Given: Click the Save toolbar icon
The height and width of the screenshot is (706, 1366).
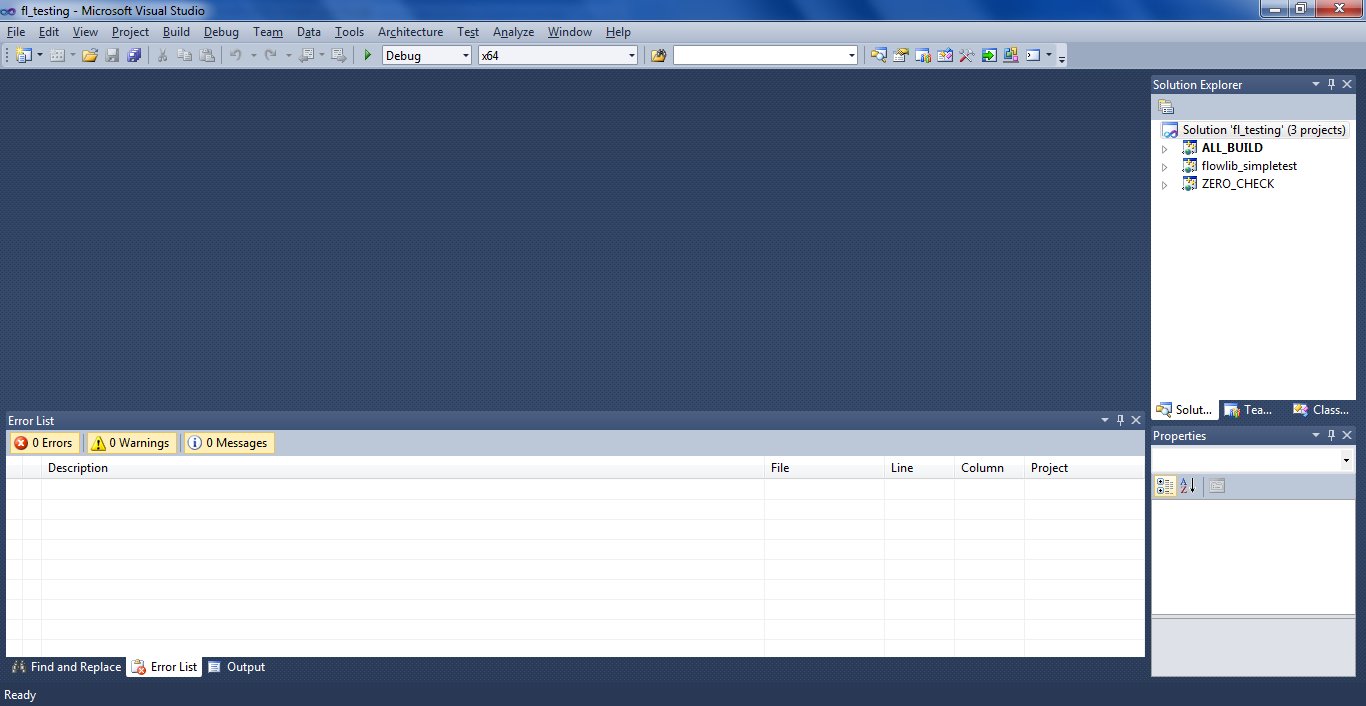Looking at the screenshot, I should click(x=112, y=55).
